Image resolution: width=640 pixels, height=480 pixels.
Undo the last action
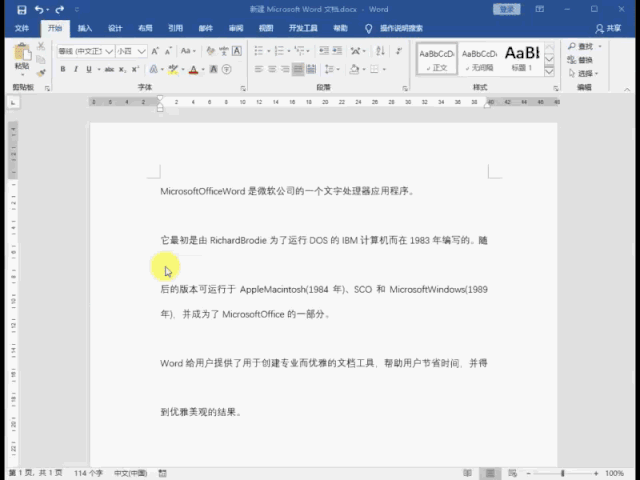coord(39,9)
